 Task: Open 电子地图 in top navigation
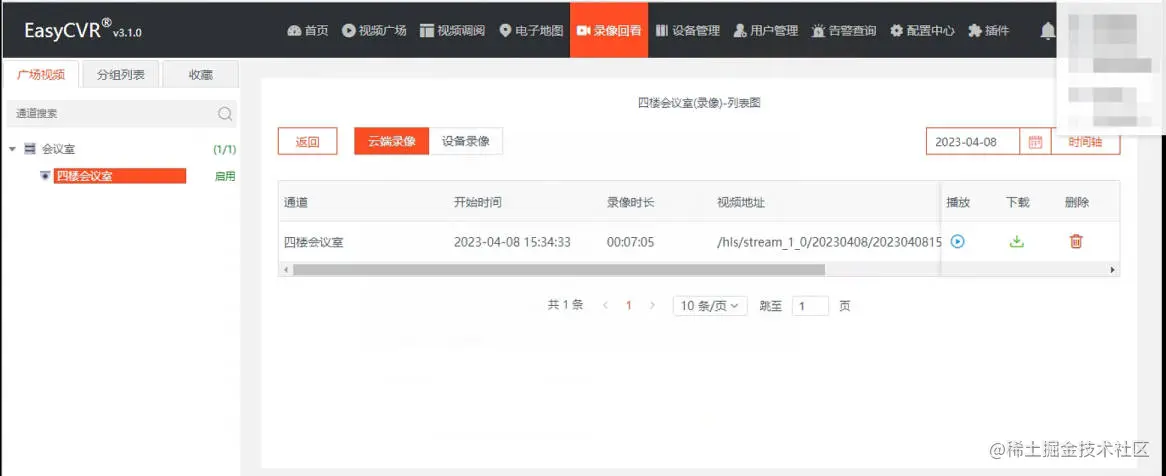click(531, 30)
